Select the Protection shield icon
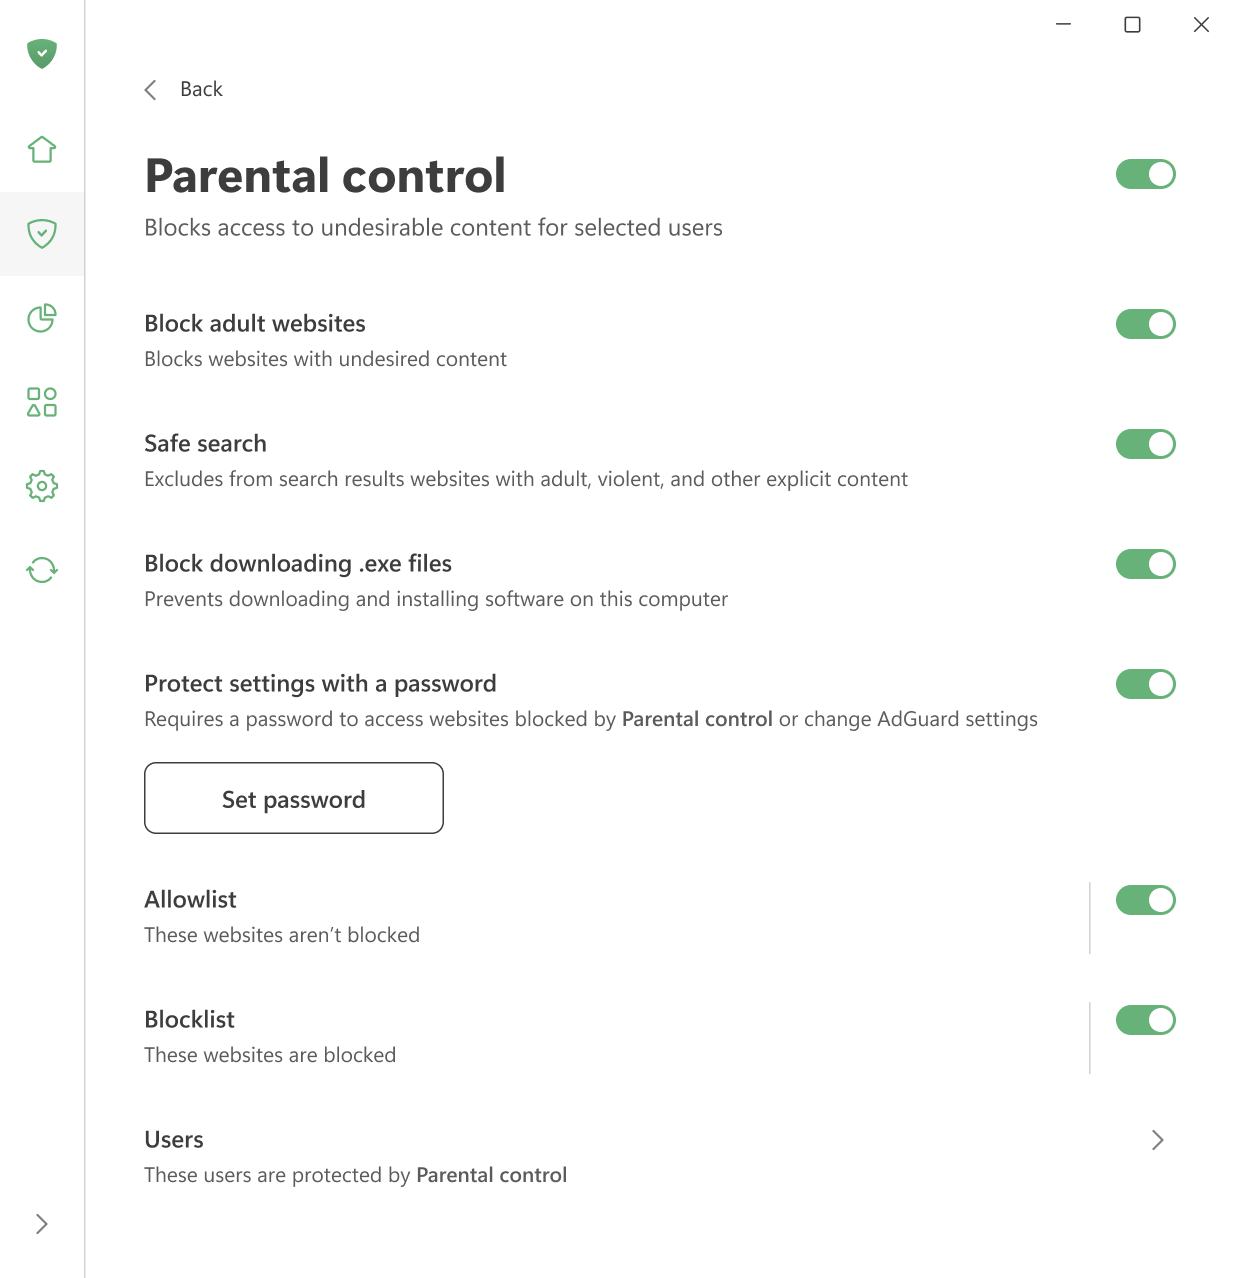This screenshot has width=1236, height=1278. click(x=42, y=235)
